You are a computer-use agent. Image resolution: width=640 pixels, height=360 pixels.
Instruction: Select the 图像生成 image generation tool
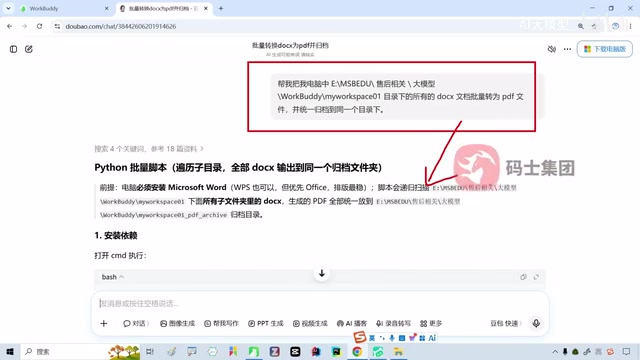pos(178,323)
